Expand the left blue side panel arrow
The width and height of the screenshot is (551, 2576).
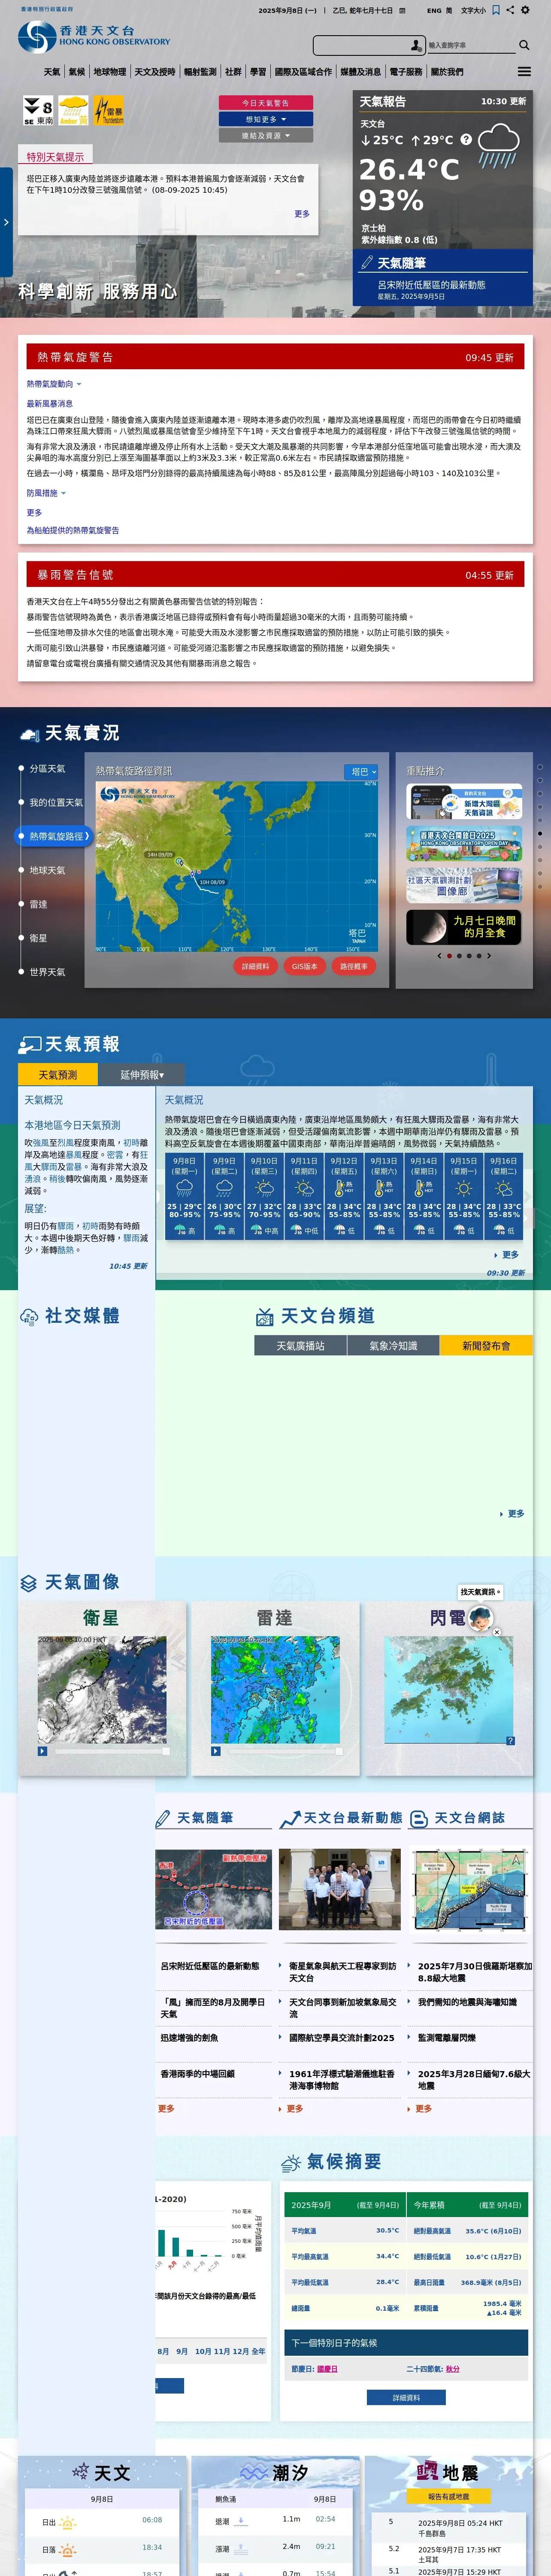6,222
